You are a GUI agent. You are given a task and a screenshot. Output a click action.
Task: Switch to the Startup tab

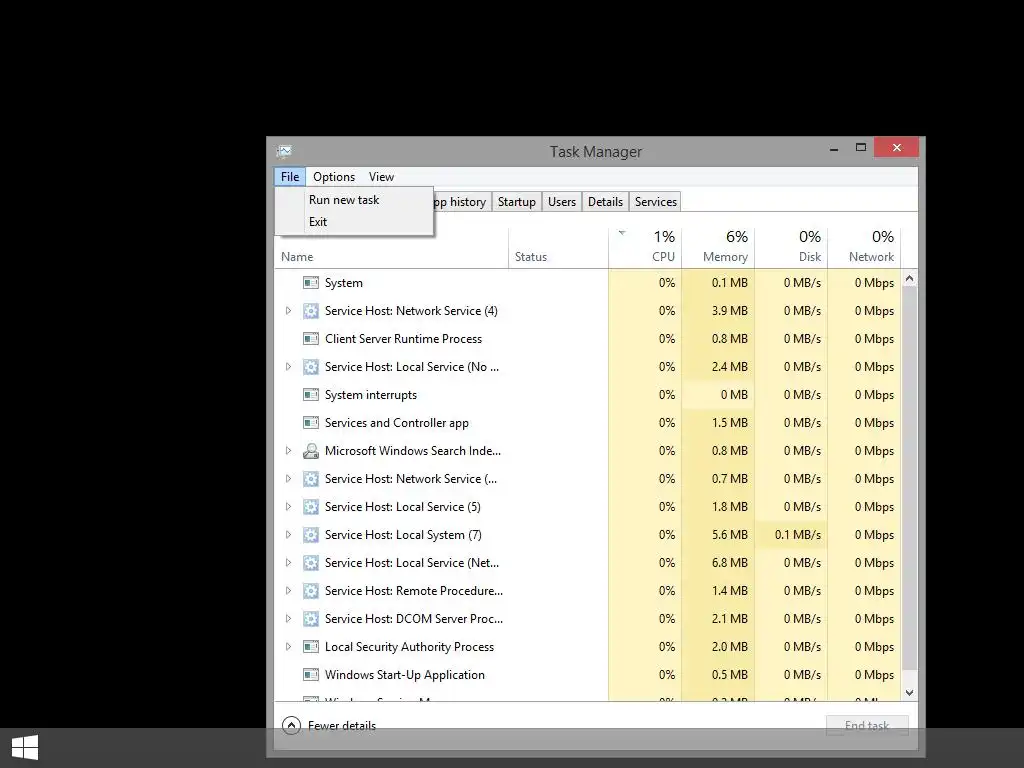pos(517,202)
